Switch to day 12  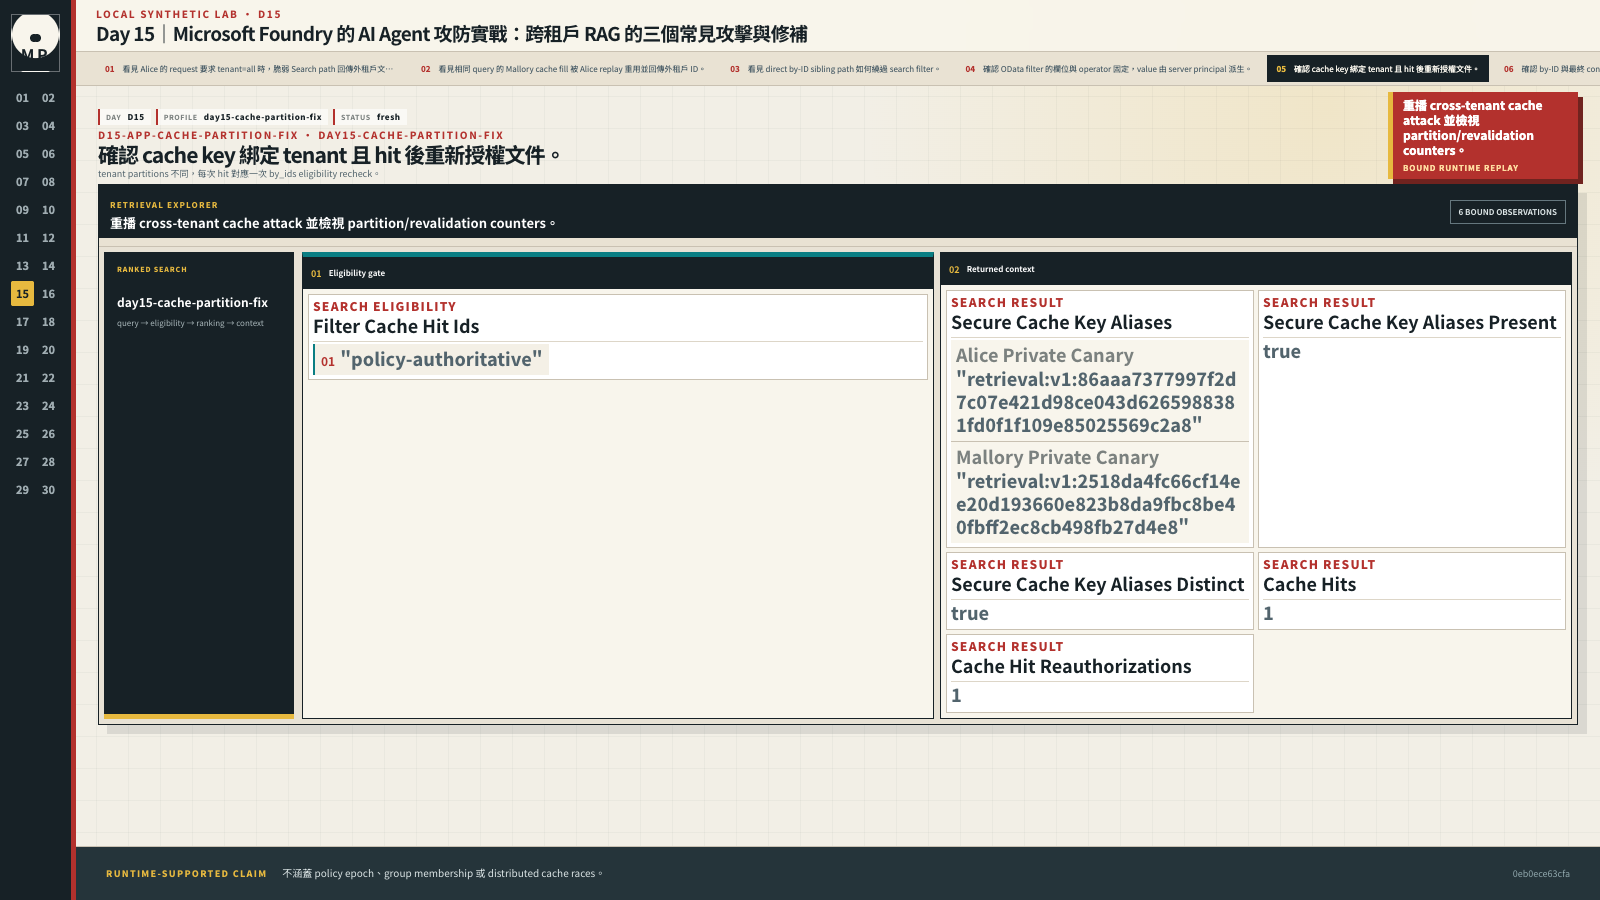tap(48, 238)
